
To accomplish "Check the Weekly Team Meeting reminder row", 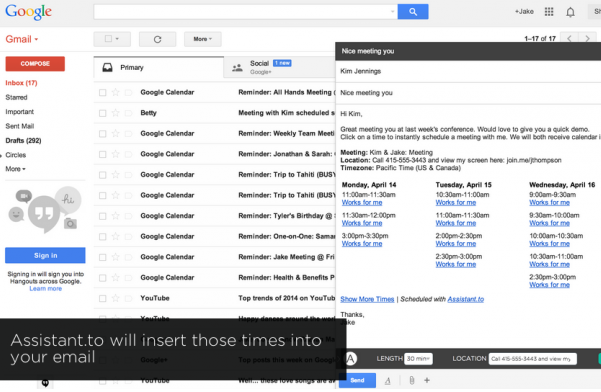I will pos(102,134).
